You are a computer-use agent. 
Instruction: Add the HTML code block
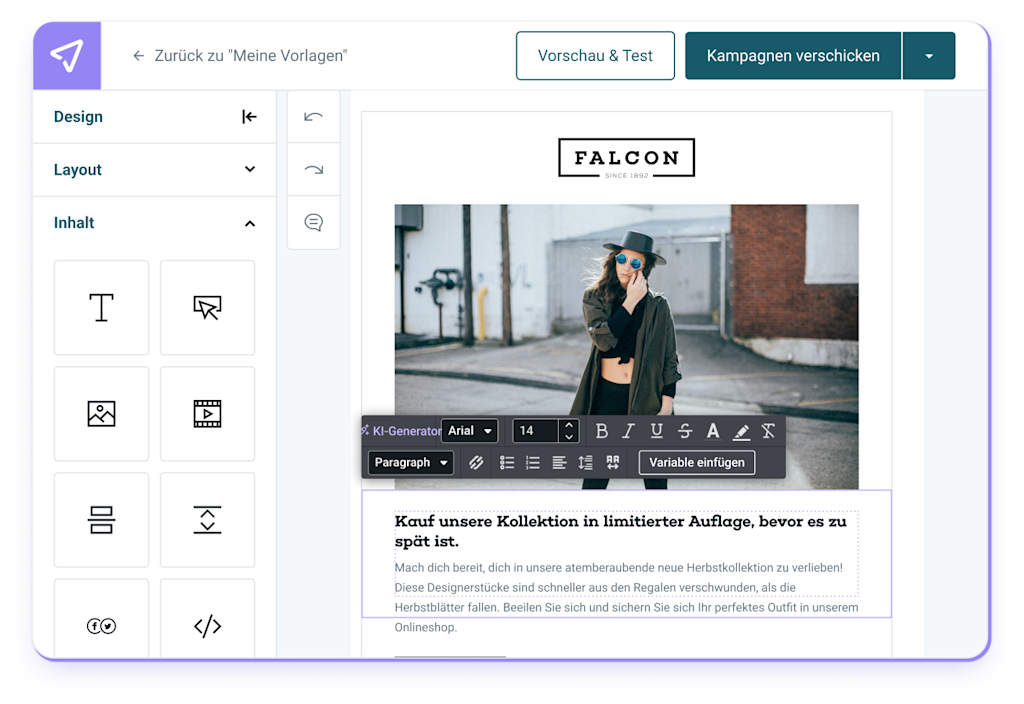pos(207,626)
